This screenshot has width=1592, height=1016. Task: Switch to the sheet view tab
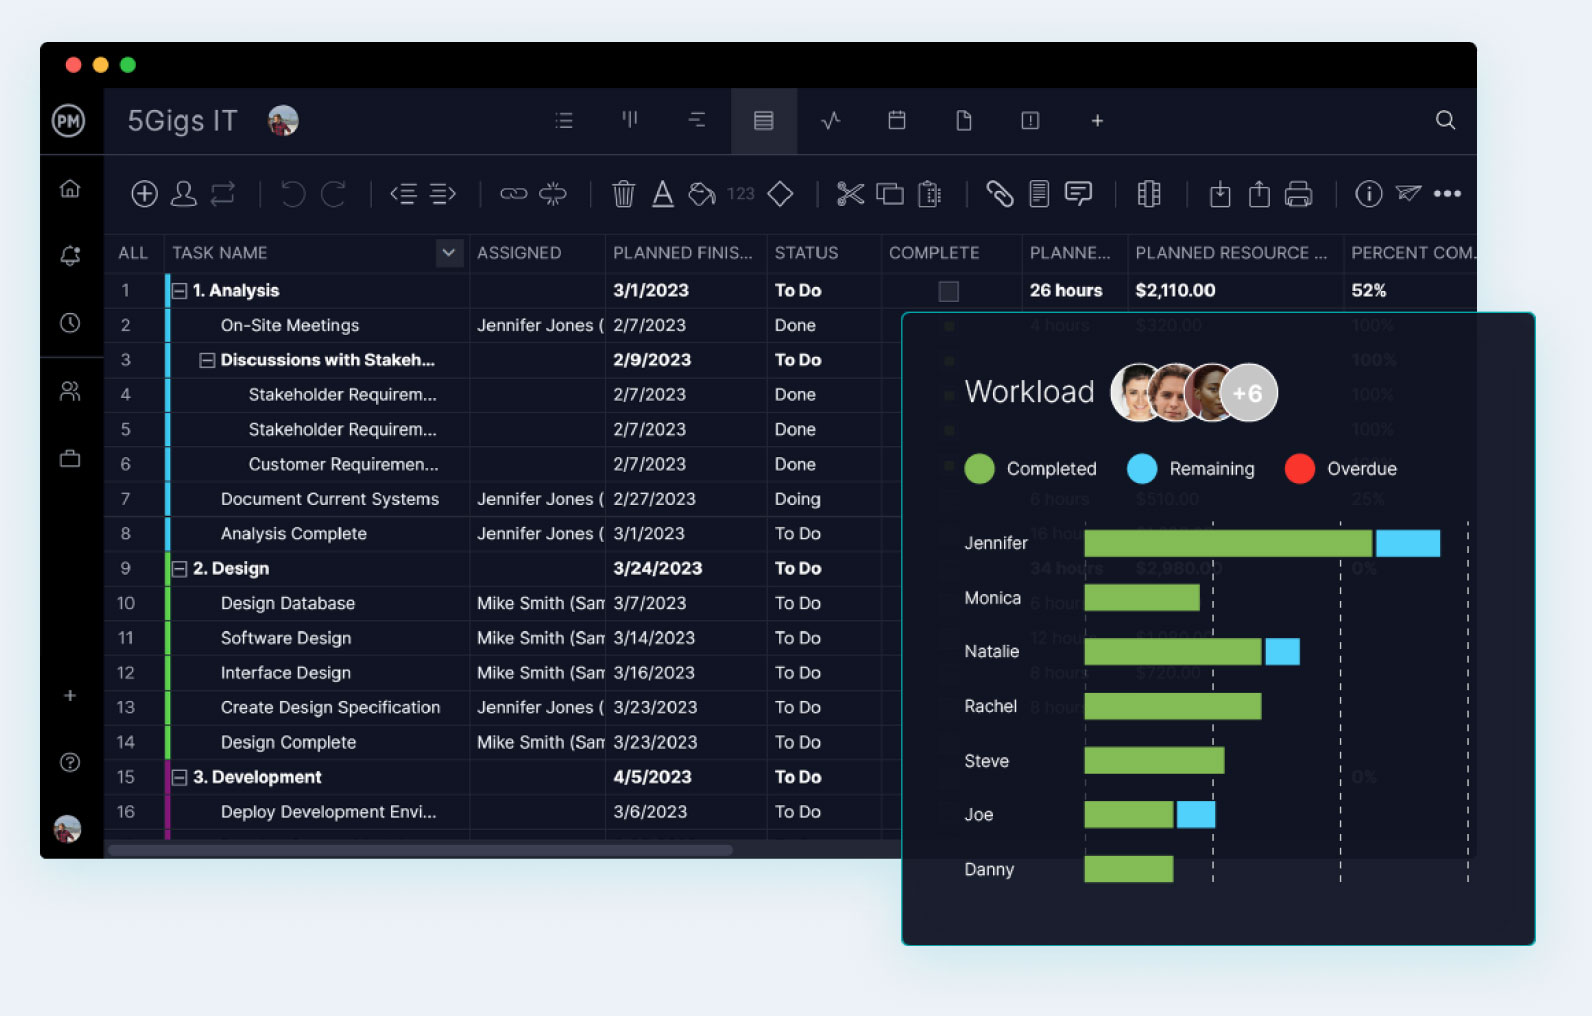point(763,121)
